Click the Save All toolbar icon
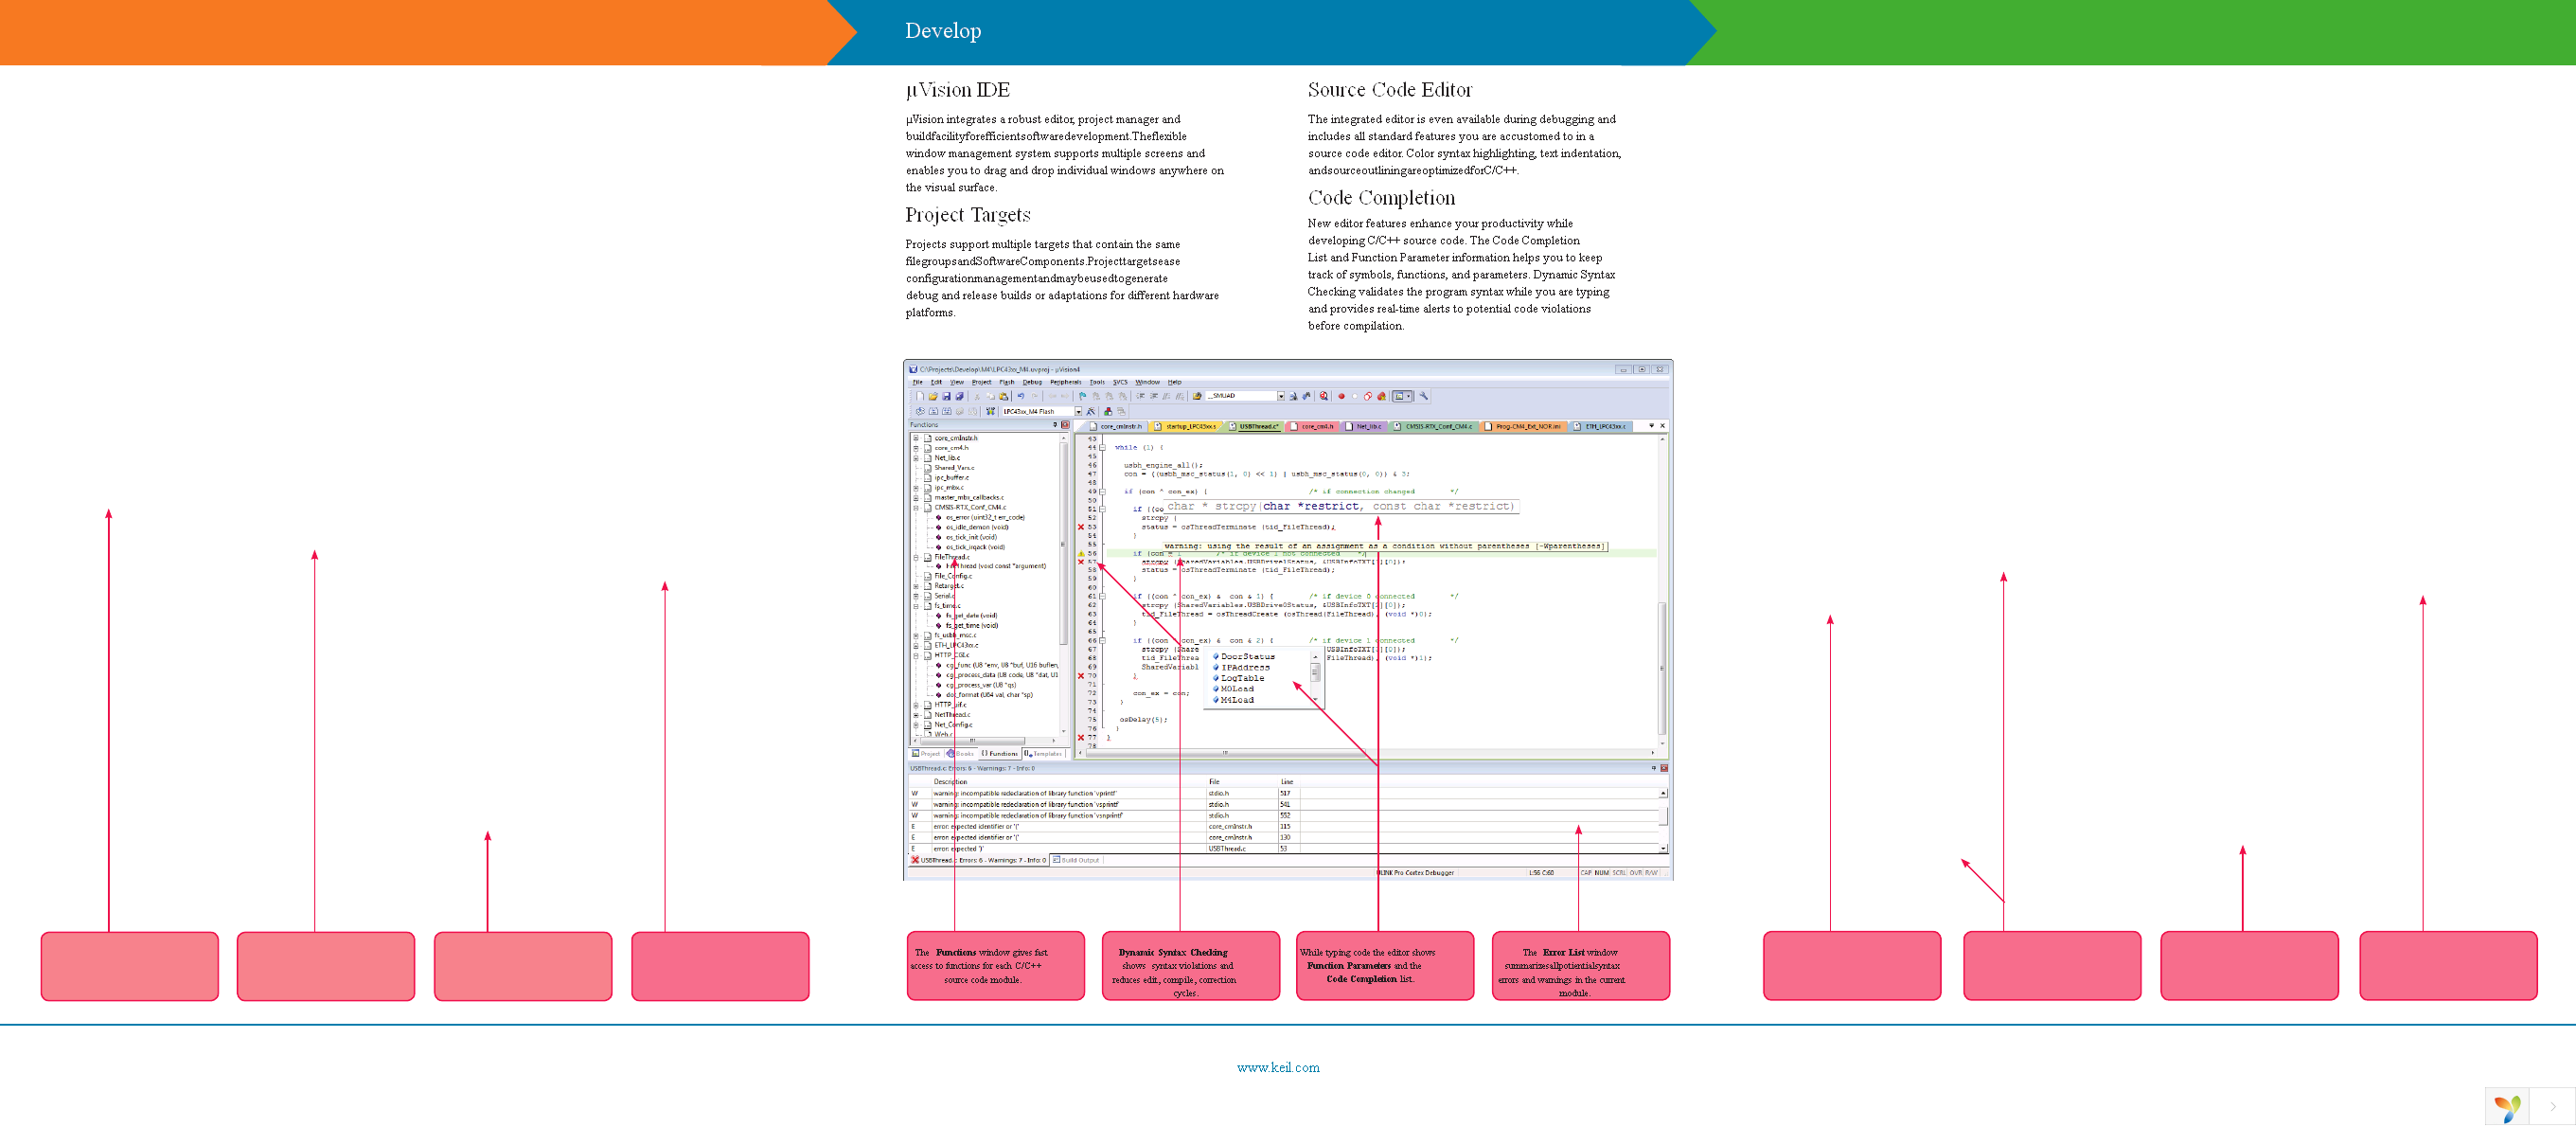Image resolution: width=2576 pixels, height=1127 pixels. click(960, 397)
